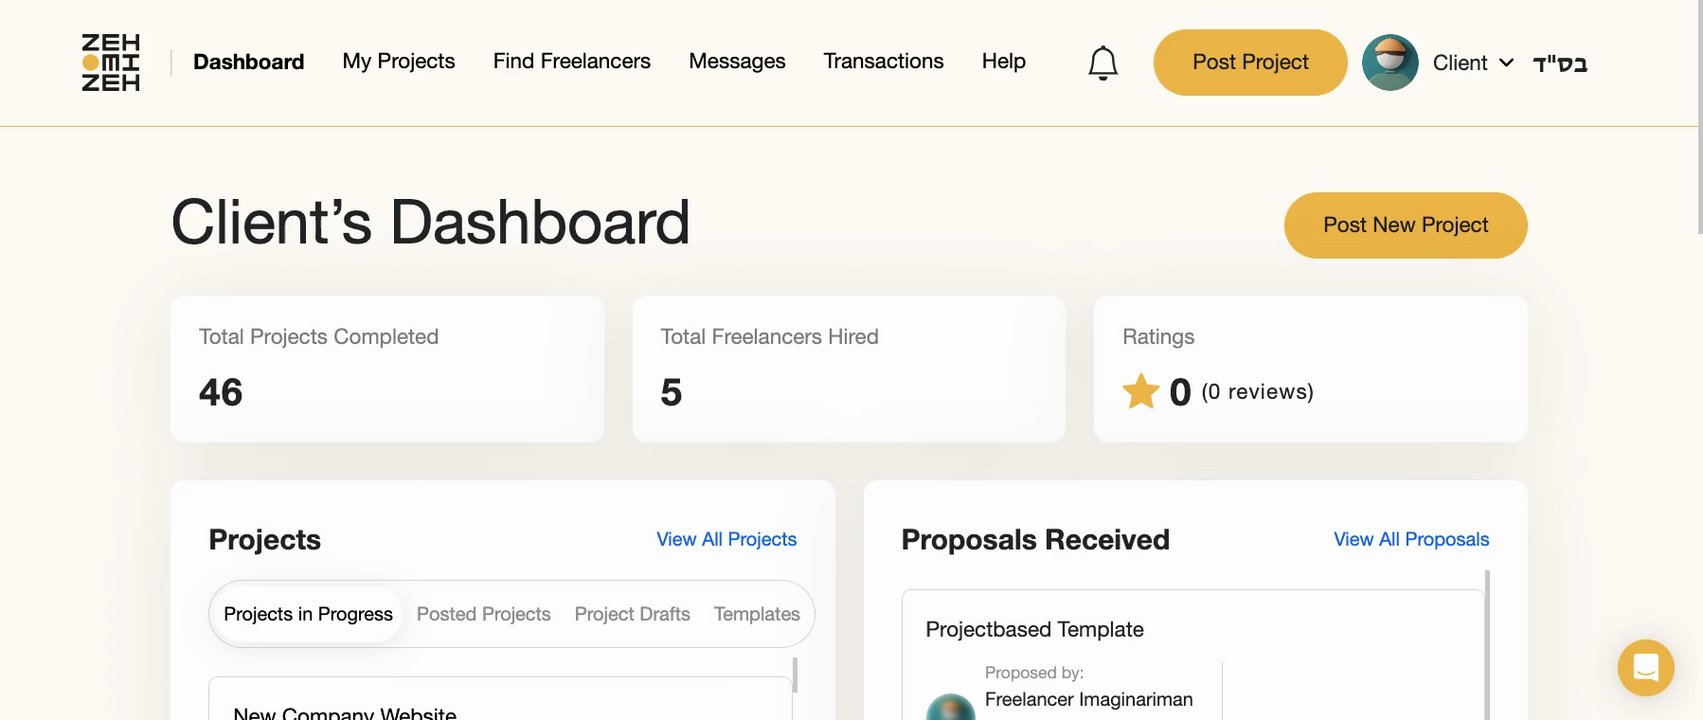Switch to the Templates tab
The height and width of the screenshot is (720, 1703).
[756, 614]
